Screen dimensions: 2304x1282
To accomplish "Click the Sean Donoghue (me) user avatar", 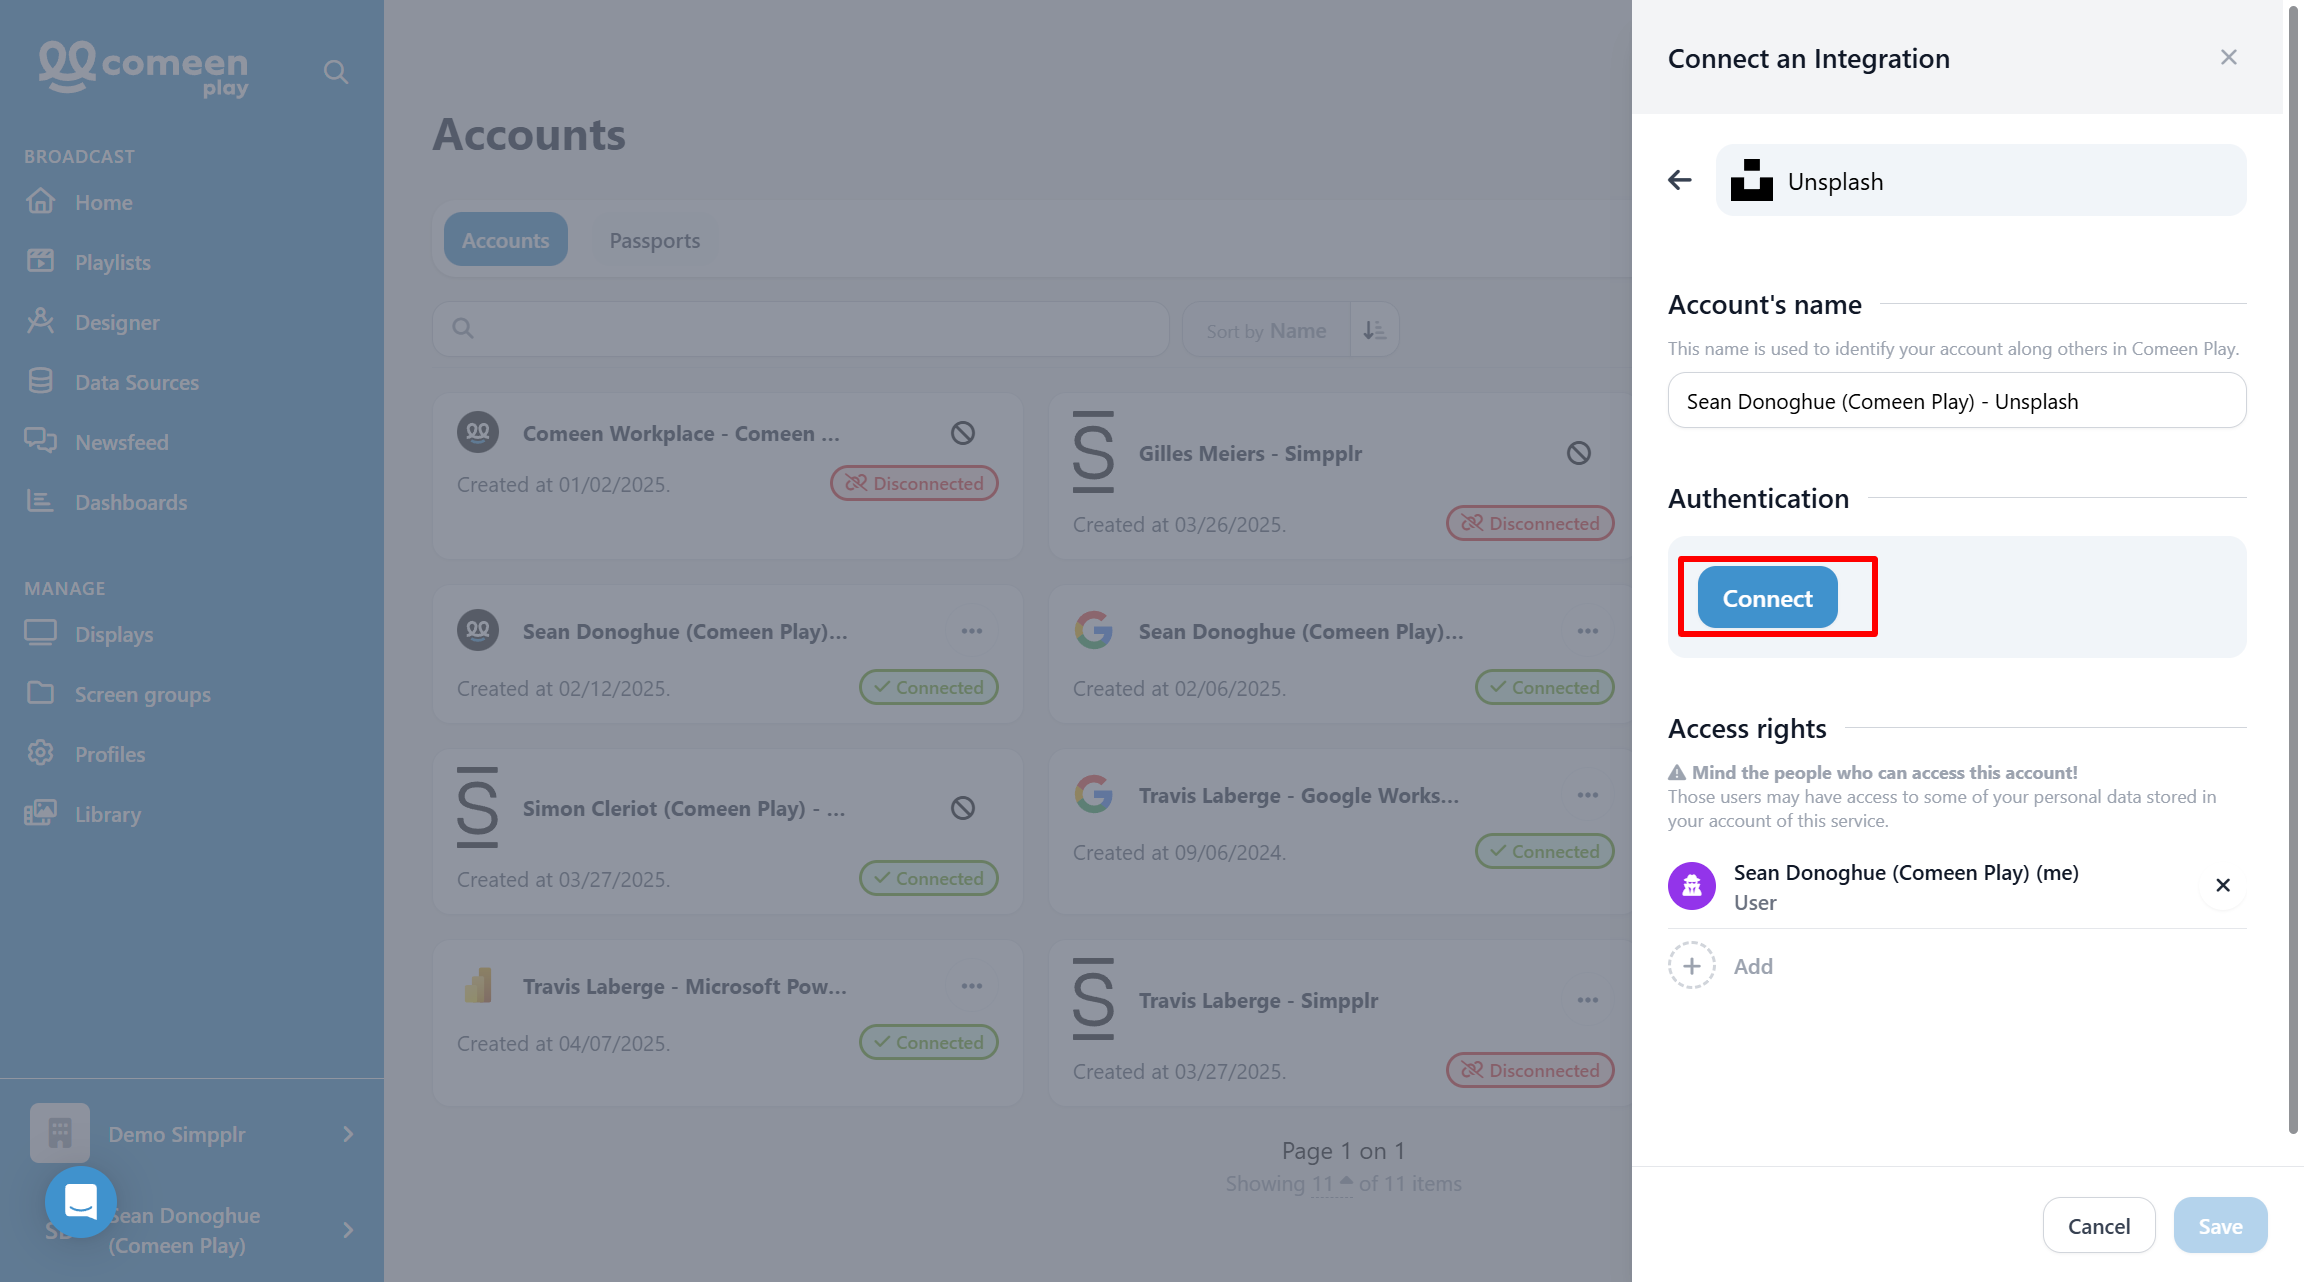I will (1692, 886).
